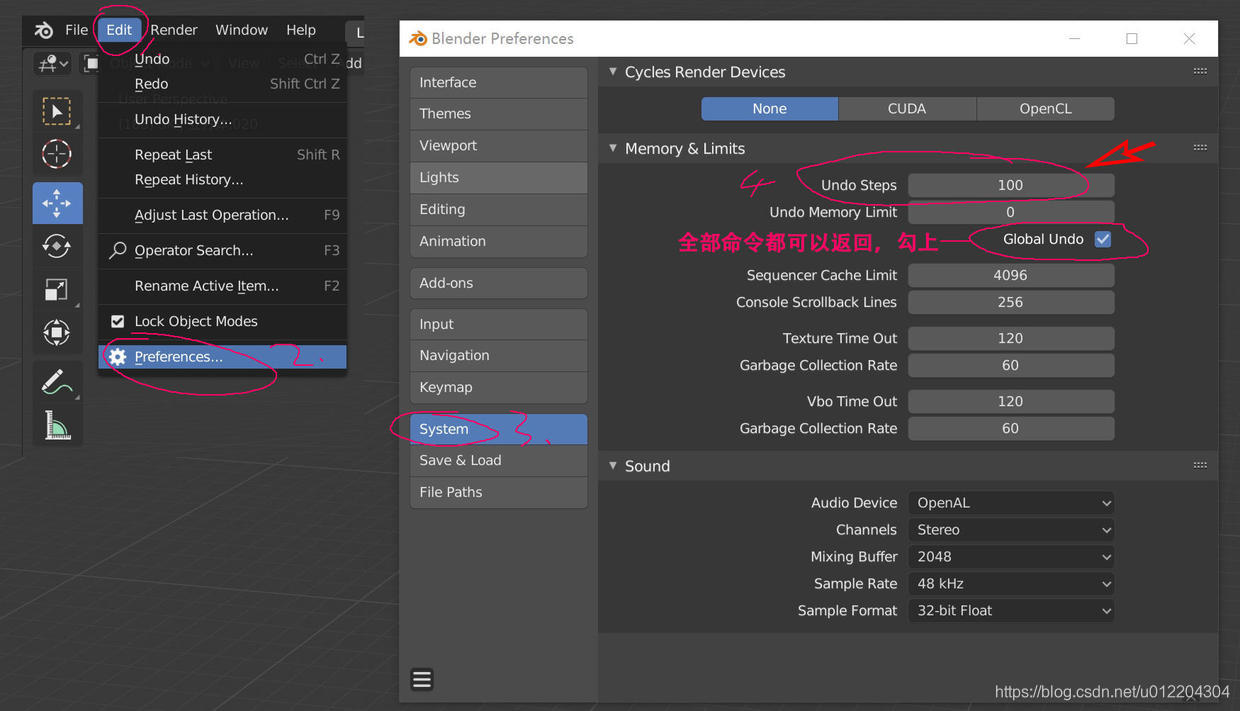The image size is (1240, 711).
Task: Open the editor type dropdown icon
Action: [x=52, y=64]
